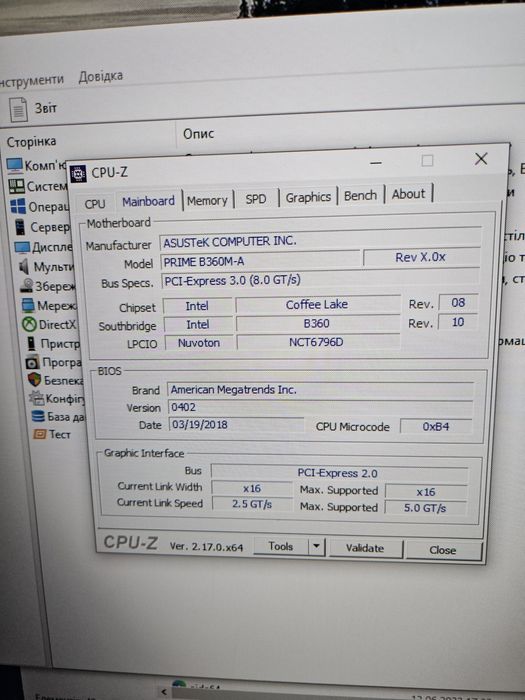Click the Сторінка column header in AIDA64

pos(31,142)
